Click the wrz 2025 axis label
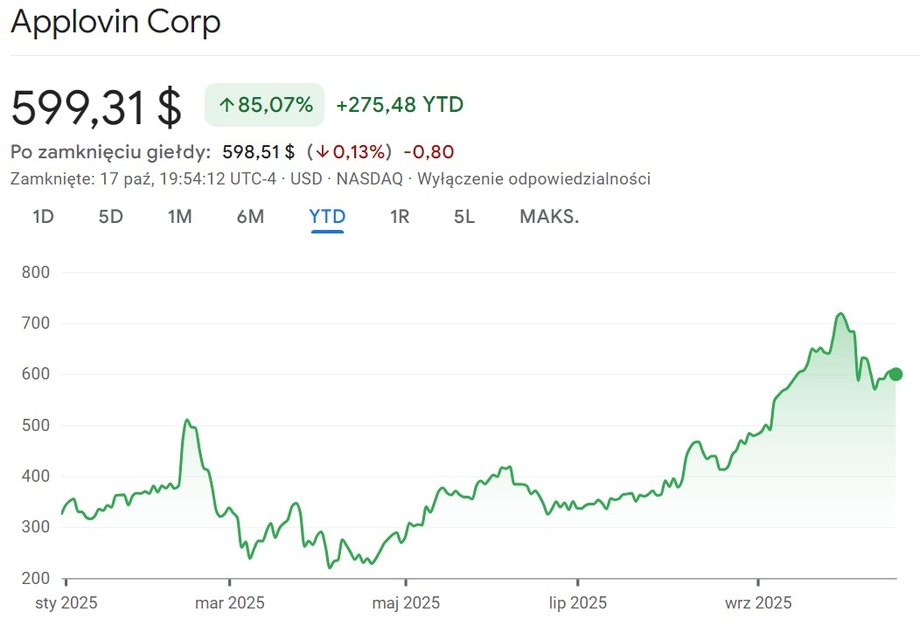Viewport: 920px width, 633px height. [x=758, y=603]
